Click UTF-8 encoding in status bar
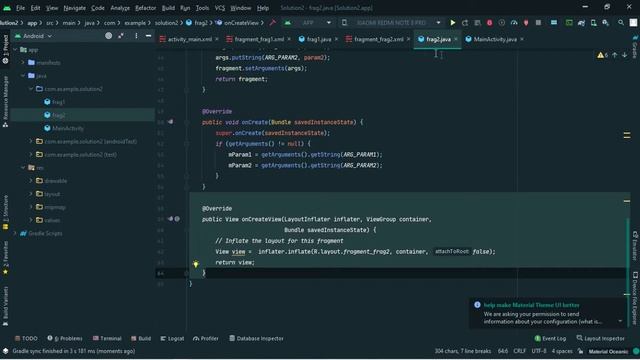 (539, 351)
